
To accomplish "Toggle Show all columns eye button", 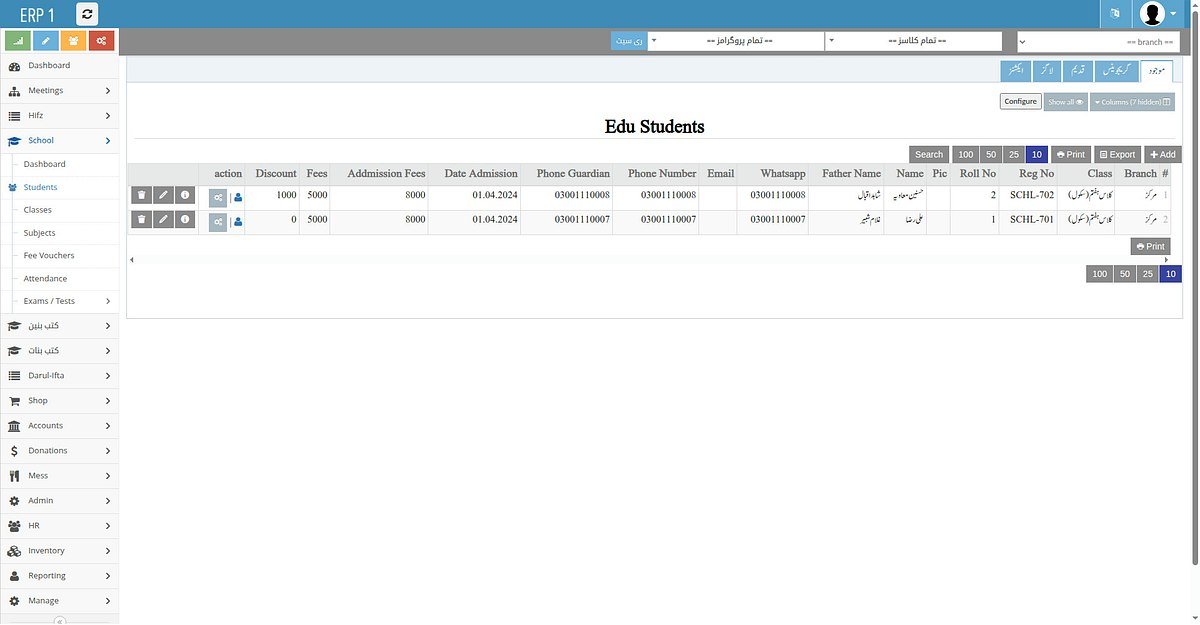I will 1066,102.
